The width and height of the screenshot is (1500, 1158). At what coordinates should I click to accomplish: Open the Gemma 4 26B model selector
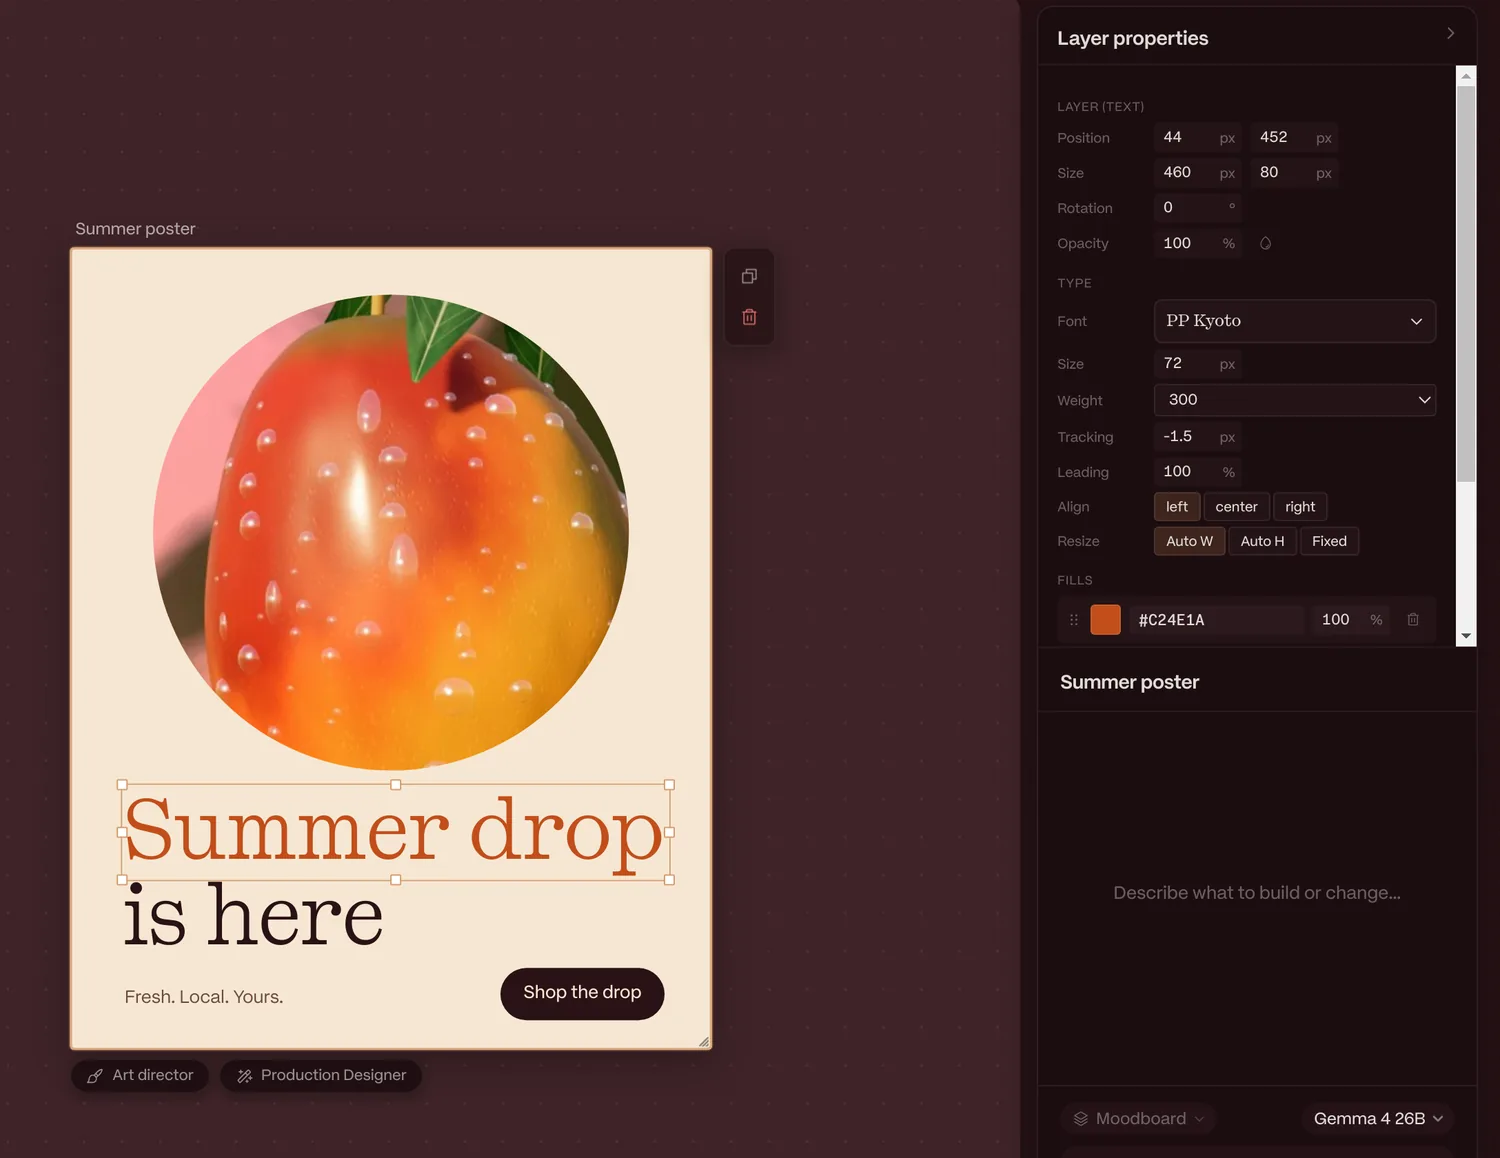click(1378, 1119)
